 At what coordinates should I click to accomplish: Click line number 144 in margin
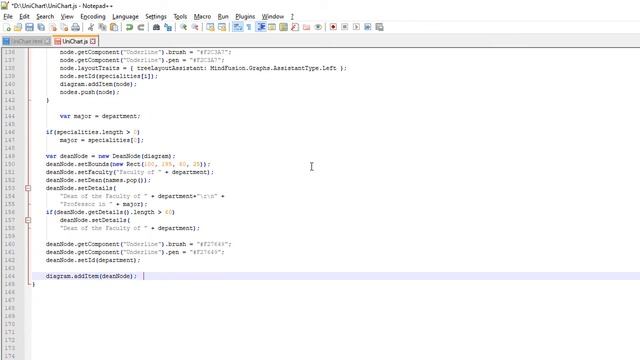(10, 116)
